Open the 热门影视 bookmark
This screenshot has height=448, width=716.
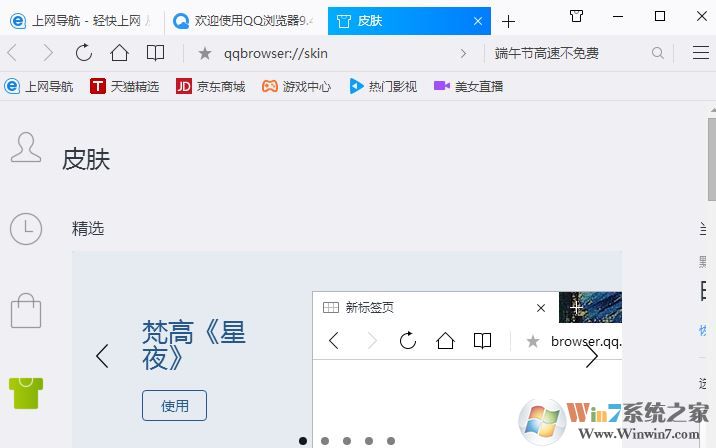383,86
